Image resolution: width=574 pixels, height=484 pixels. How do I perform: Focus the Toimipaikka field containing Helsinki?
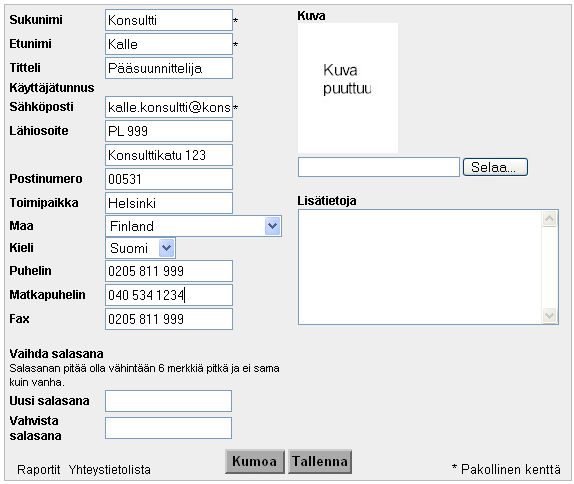click(169, 203)
